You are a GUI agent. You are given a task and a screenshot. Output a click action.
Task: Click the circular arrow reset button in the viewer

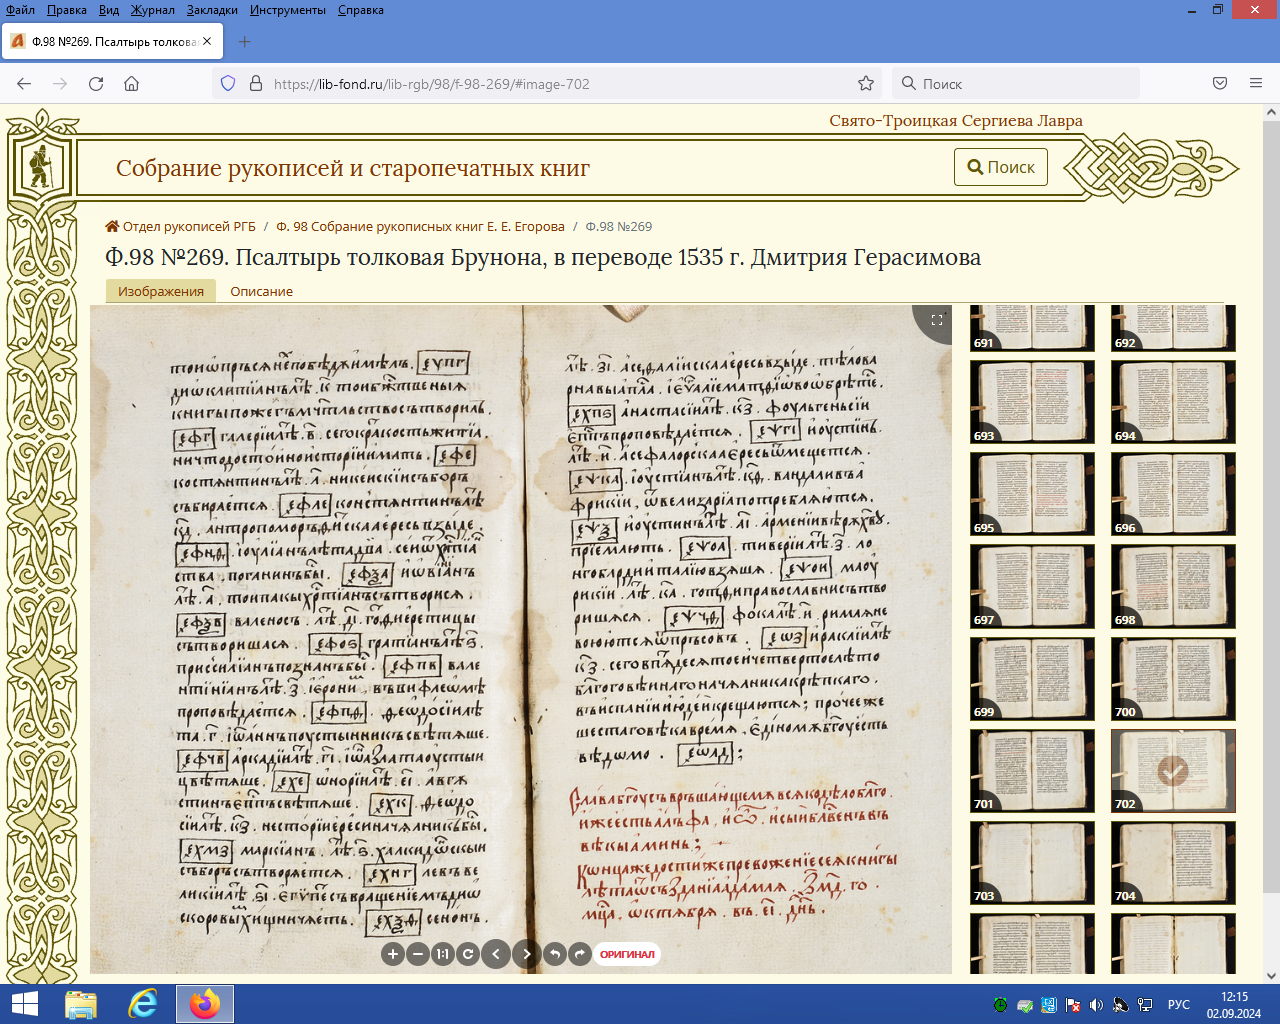[467, 954]
